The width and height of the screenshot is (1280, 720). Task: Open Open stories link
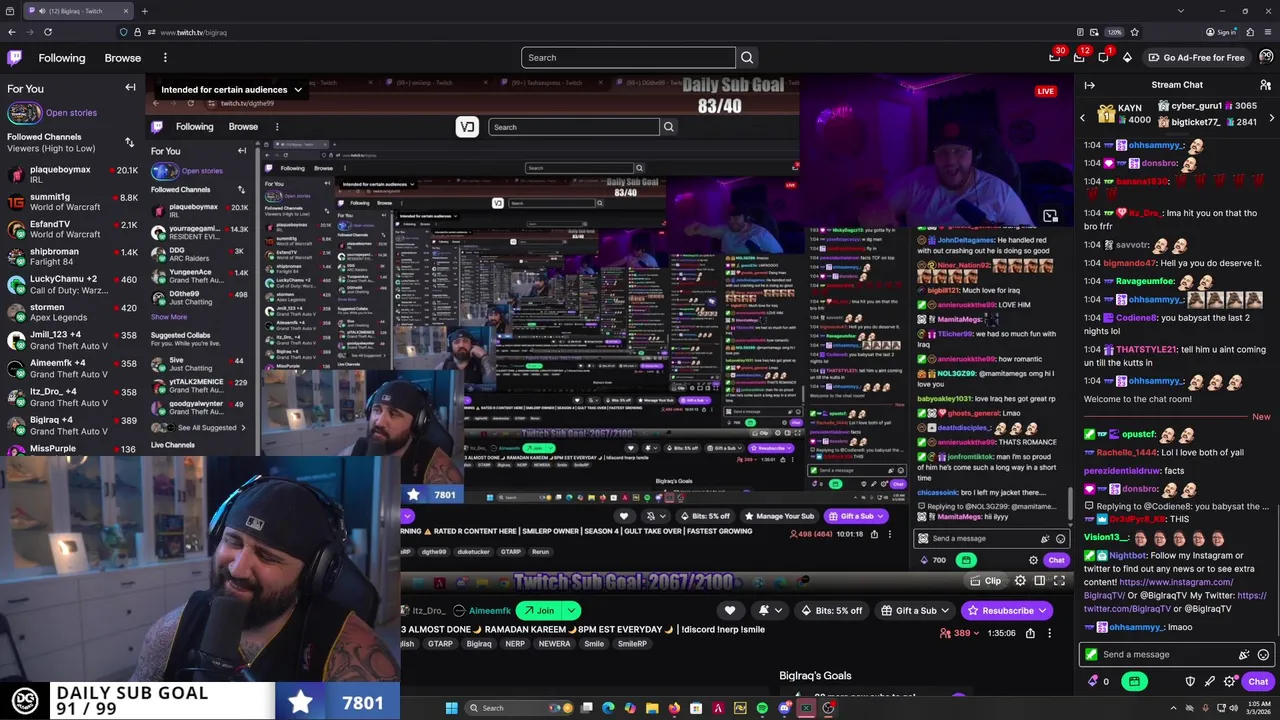tap(71, 113)
